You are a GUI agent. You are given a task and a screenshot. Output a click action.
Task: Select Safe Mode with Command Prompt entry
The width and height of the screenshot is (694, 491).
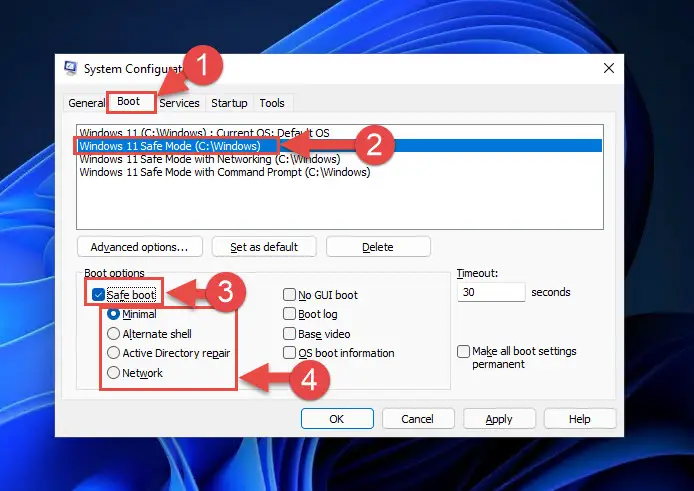click(x=340, y=172)
